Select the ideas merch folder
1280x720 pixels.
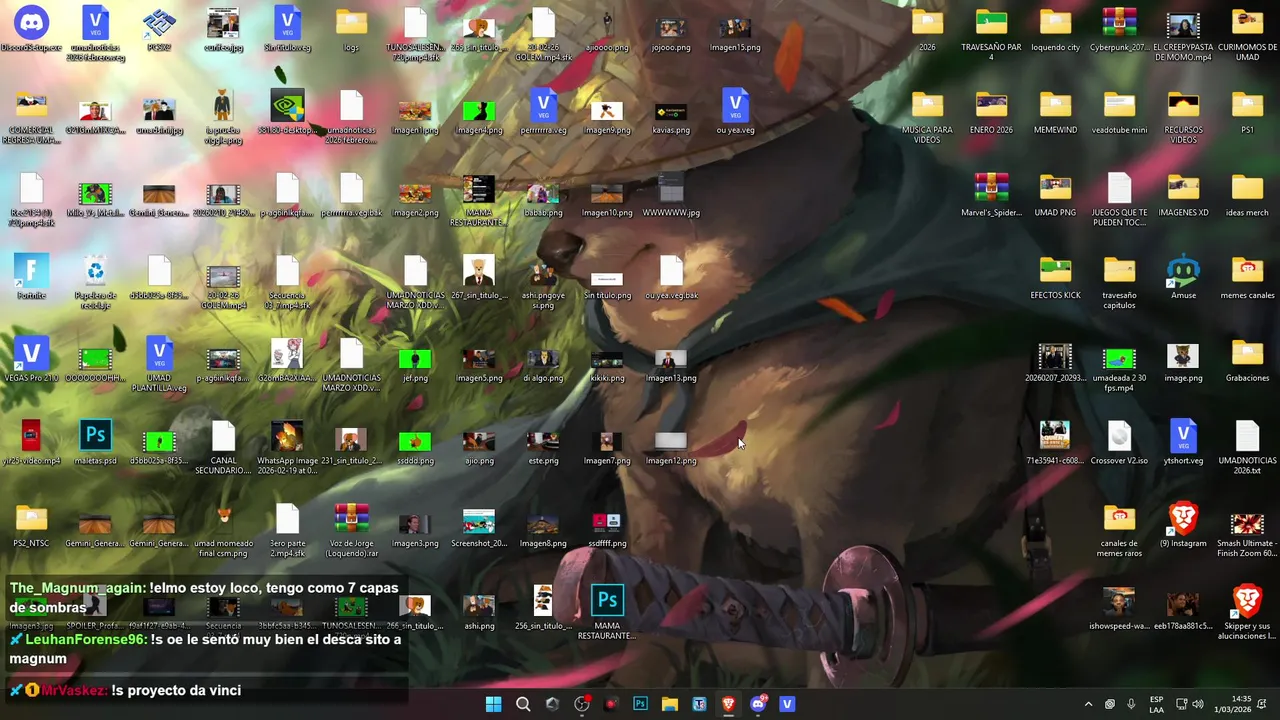(1247, 189)
